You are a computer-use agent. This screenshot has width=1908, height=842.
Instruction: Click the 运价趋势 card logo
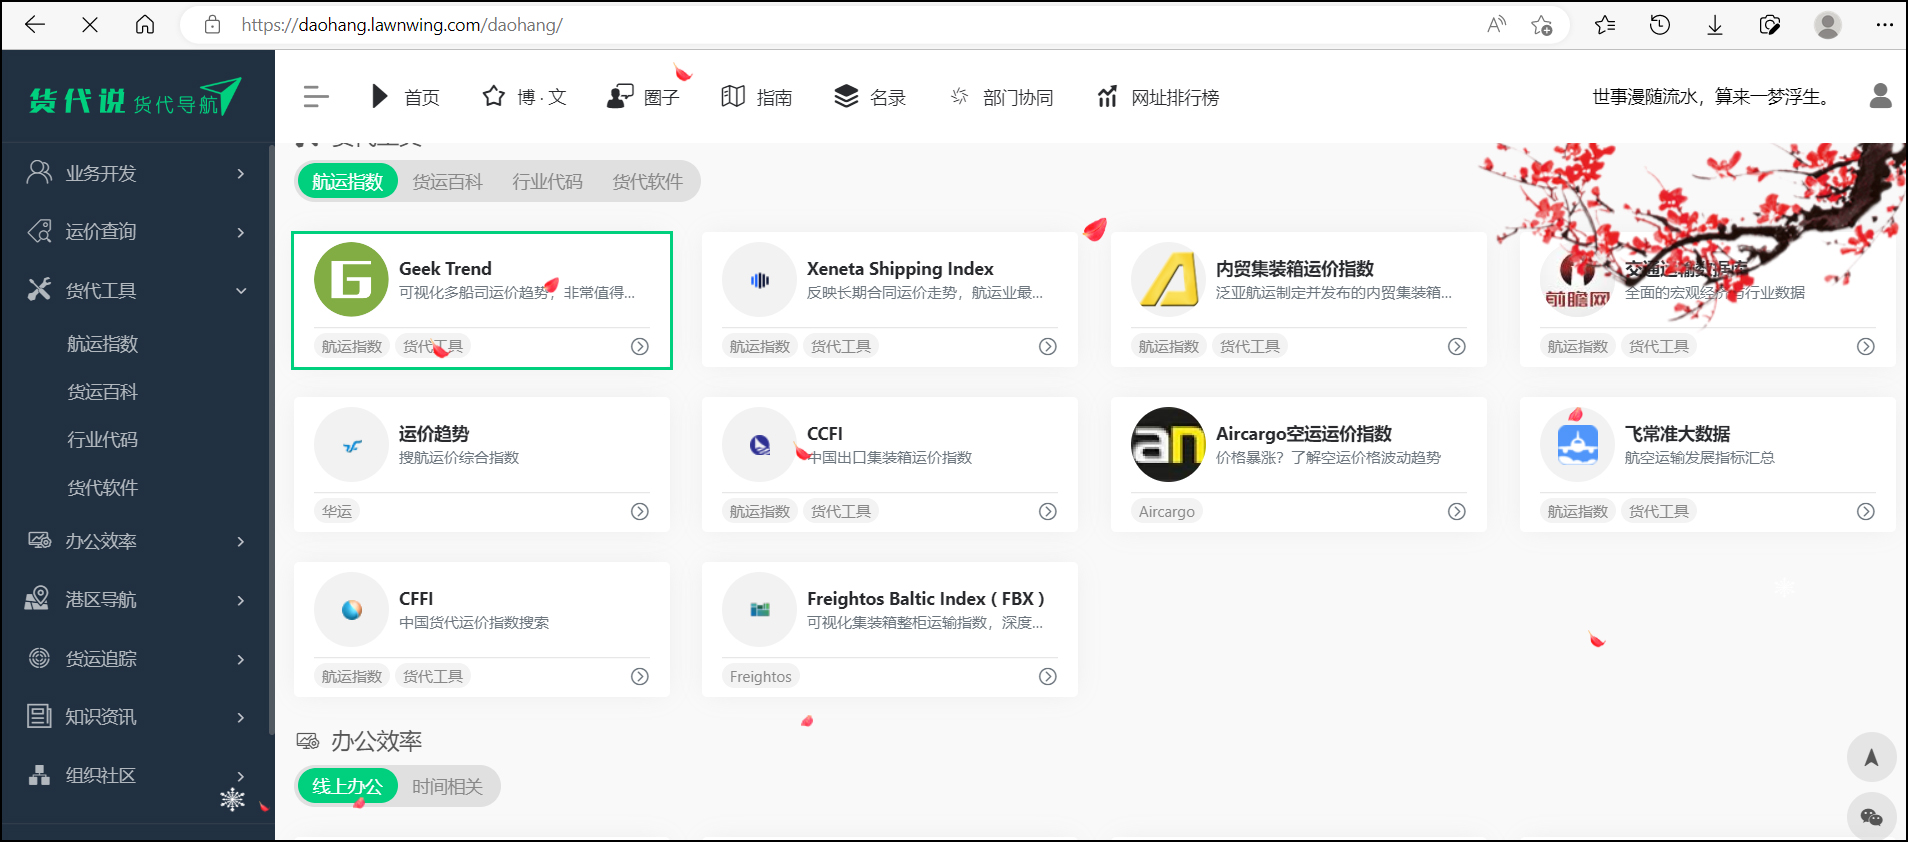(351, 444)
